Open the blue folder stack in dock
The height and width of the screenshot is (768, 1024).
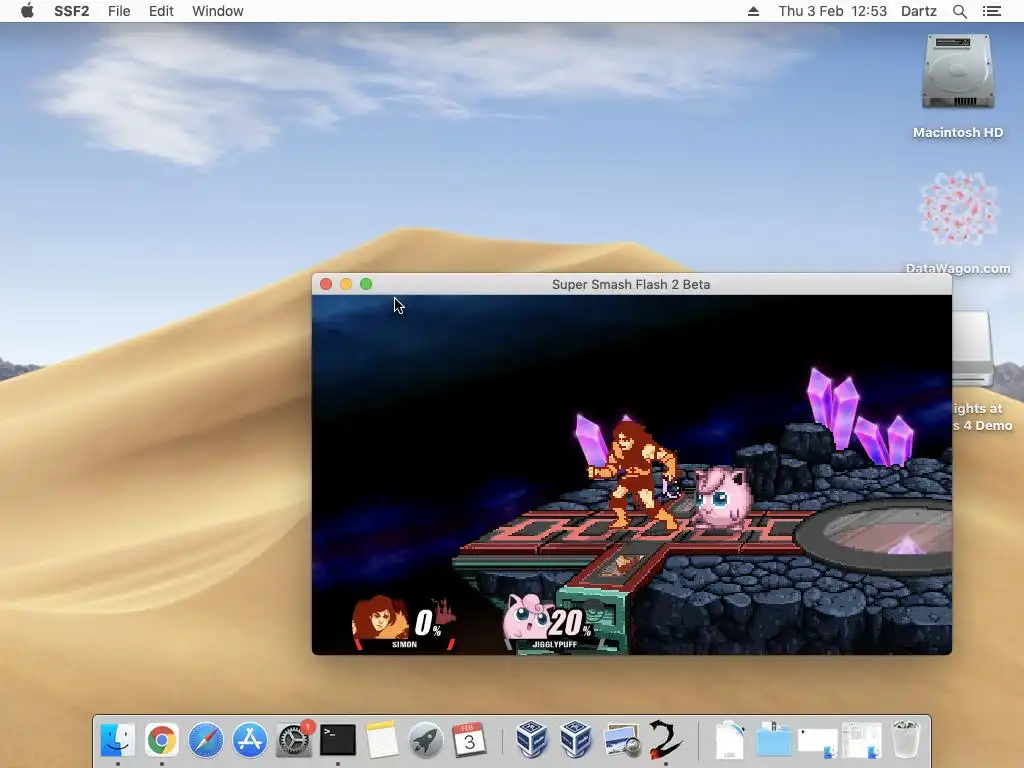coord(774,739)
